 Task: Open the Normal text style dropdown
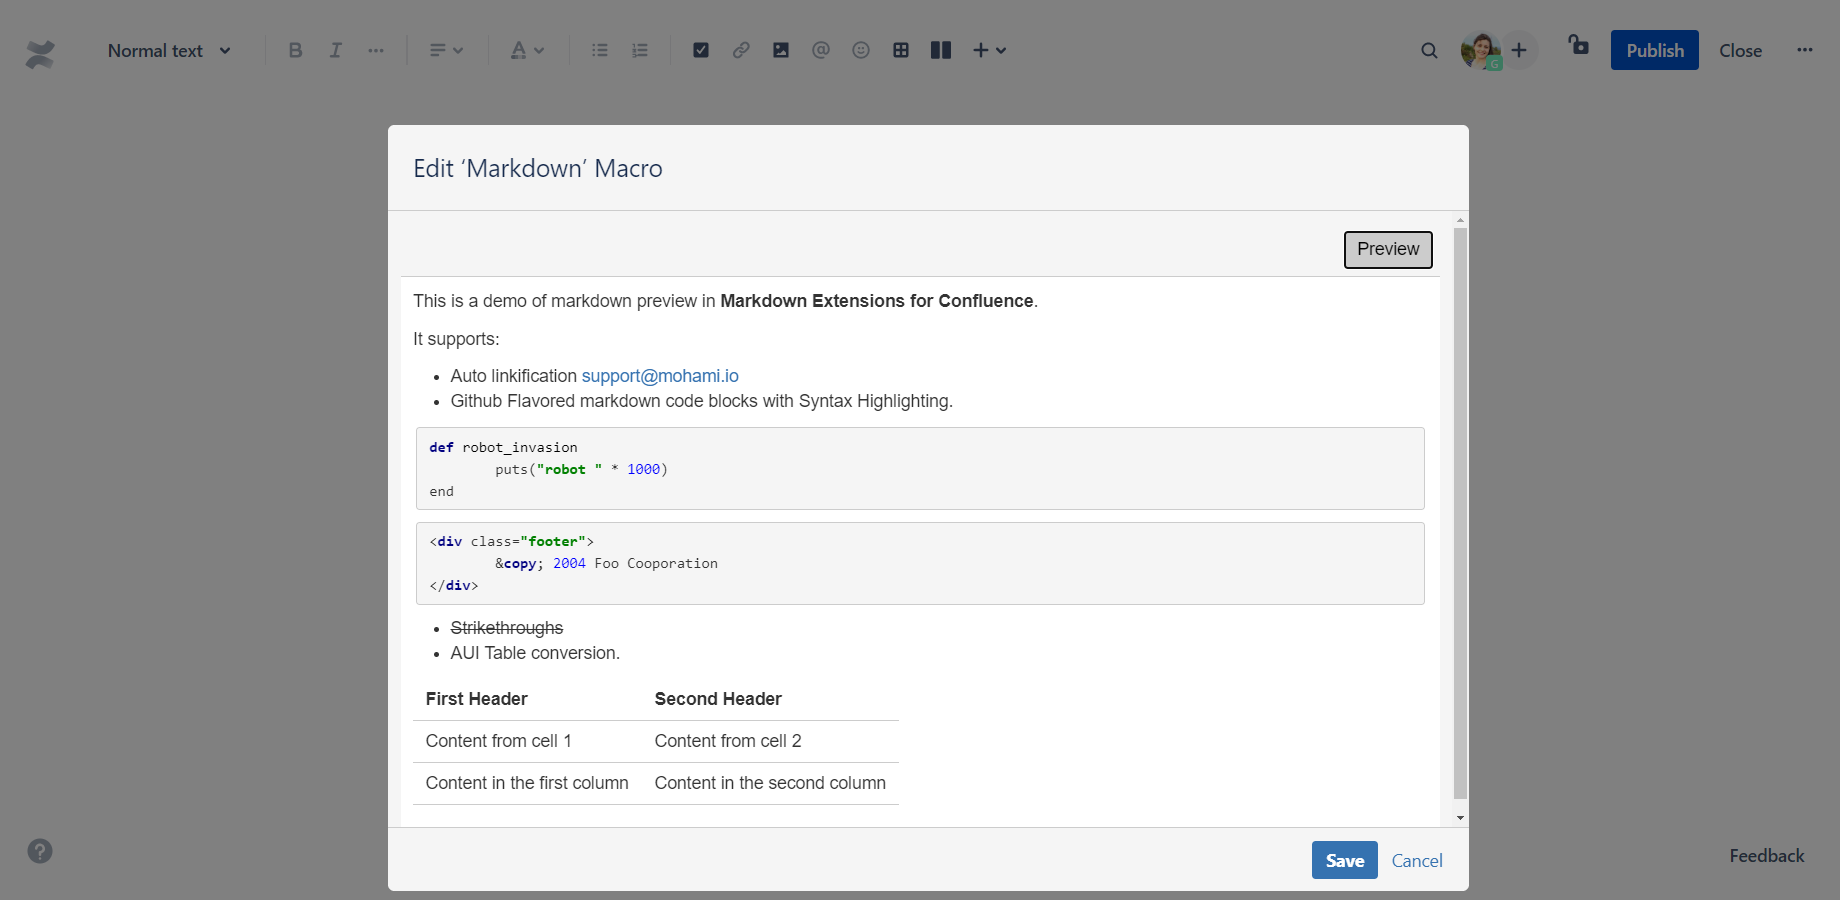point(169,51)
